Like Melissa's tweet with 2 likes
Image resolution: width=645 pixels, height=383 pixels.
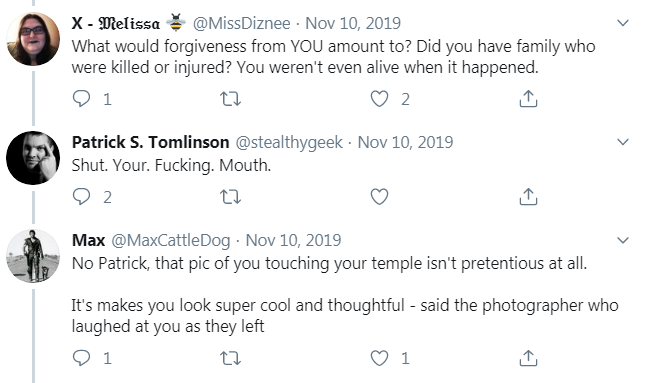coord(379,99)
